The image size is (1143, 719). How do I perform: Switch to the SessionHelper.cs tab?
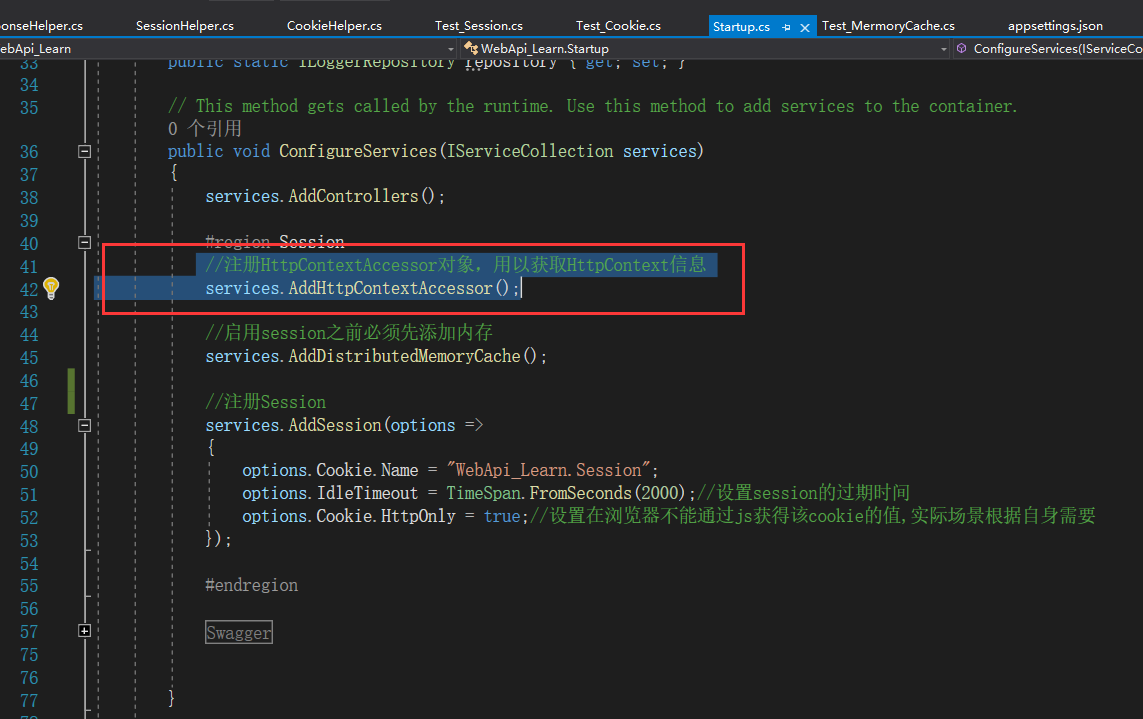click(x=184, y=25)
